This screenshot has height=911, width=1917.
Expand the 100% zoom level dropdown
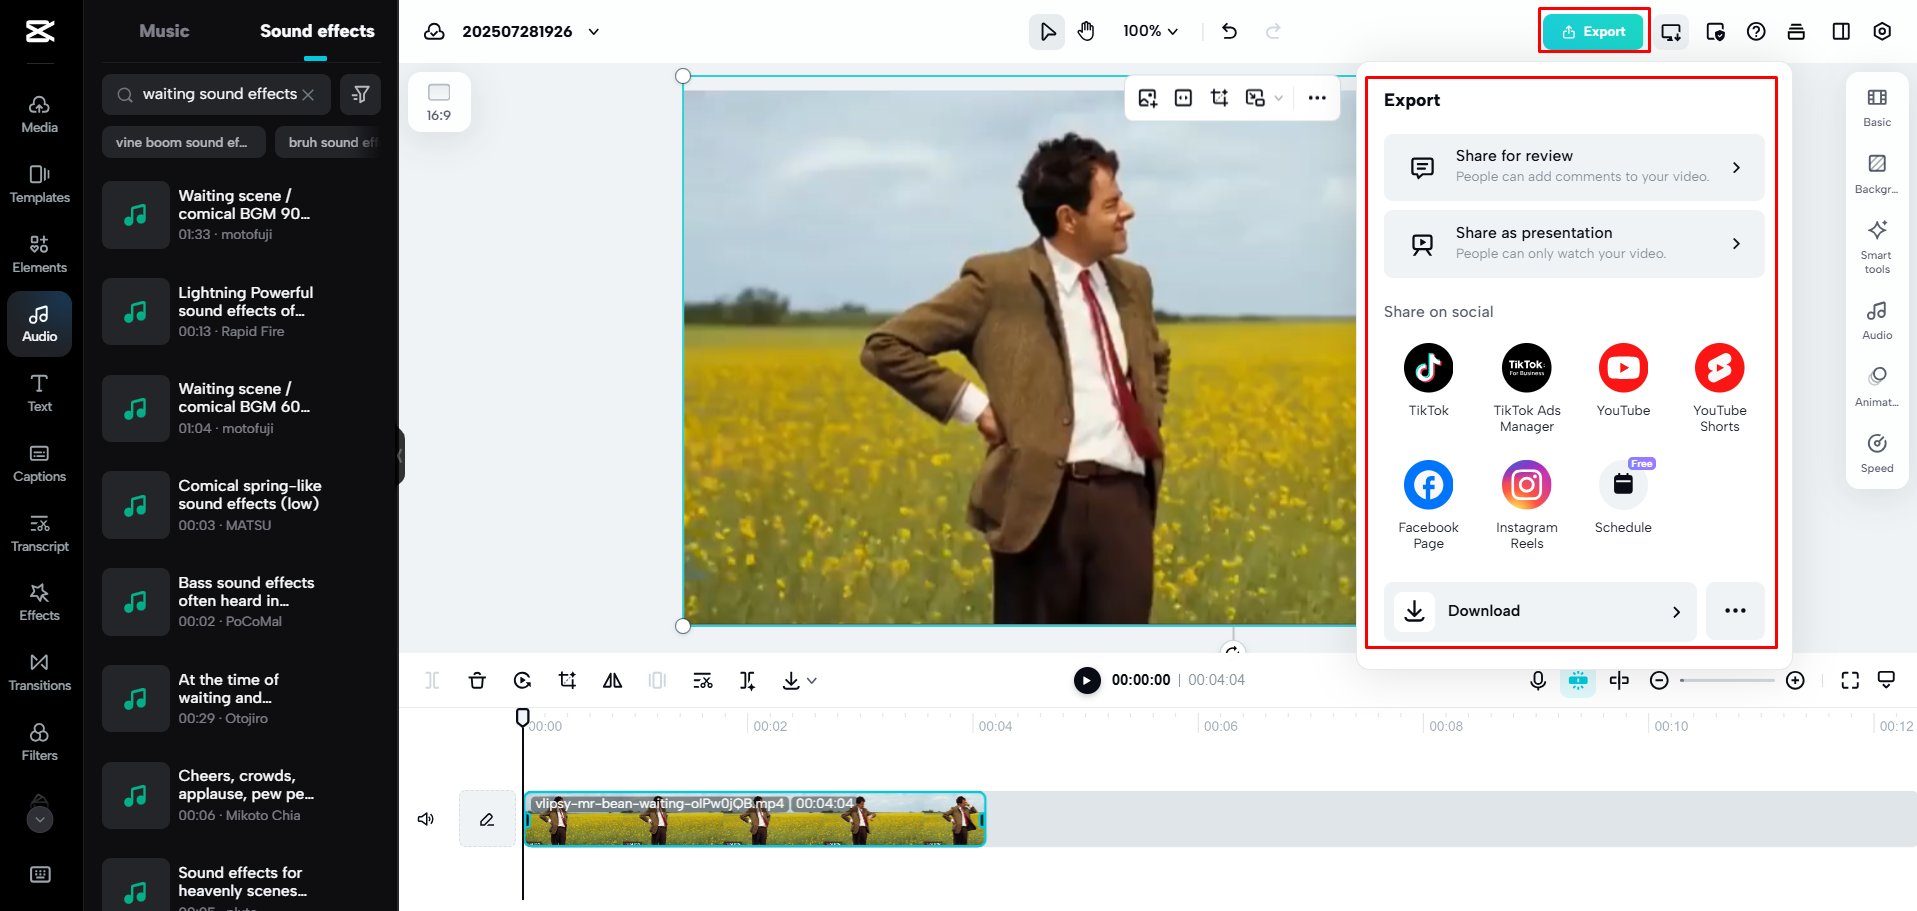tap(1150, 31)
